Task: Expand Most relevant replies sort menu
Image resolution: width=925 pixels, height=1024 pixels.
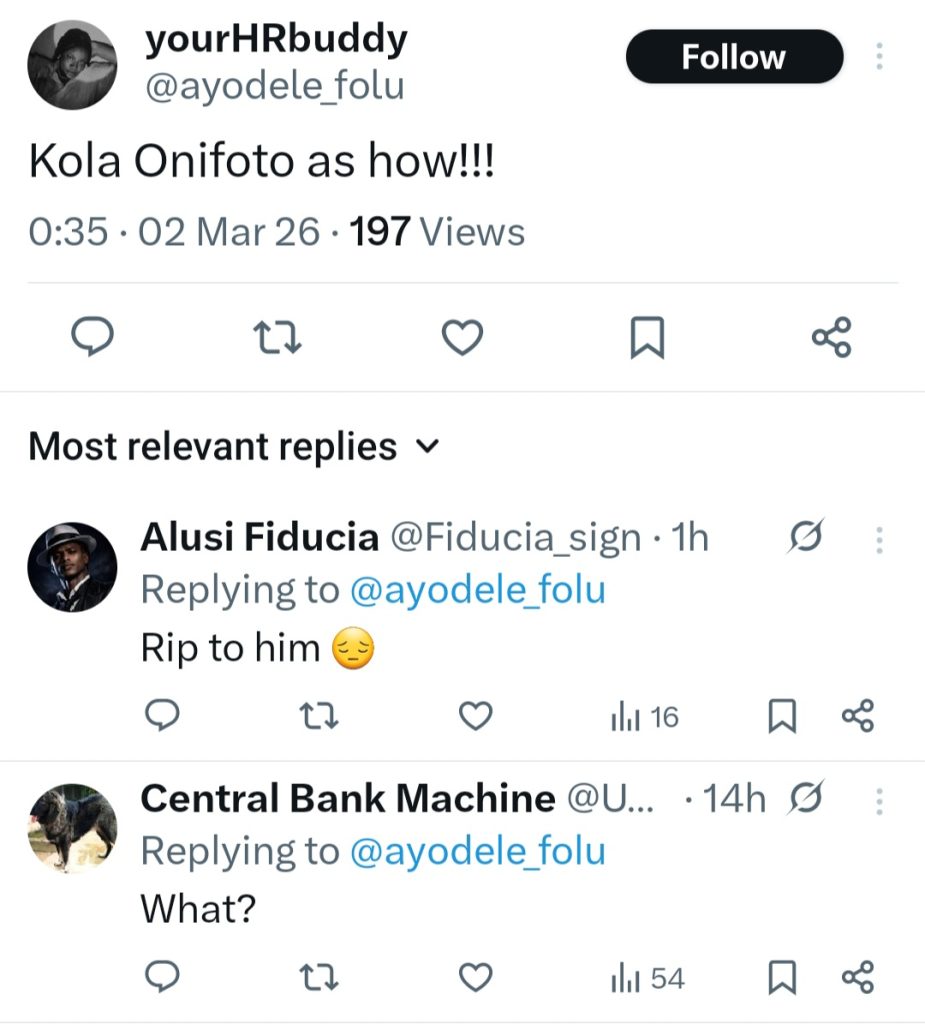Action: tap(428, 447)
